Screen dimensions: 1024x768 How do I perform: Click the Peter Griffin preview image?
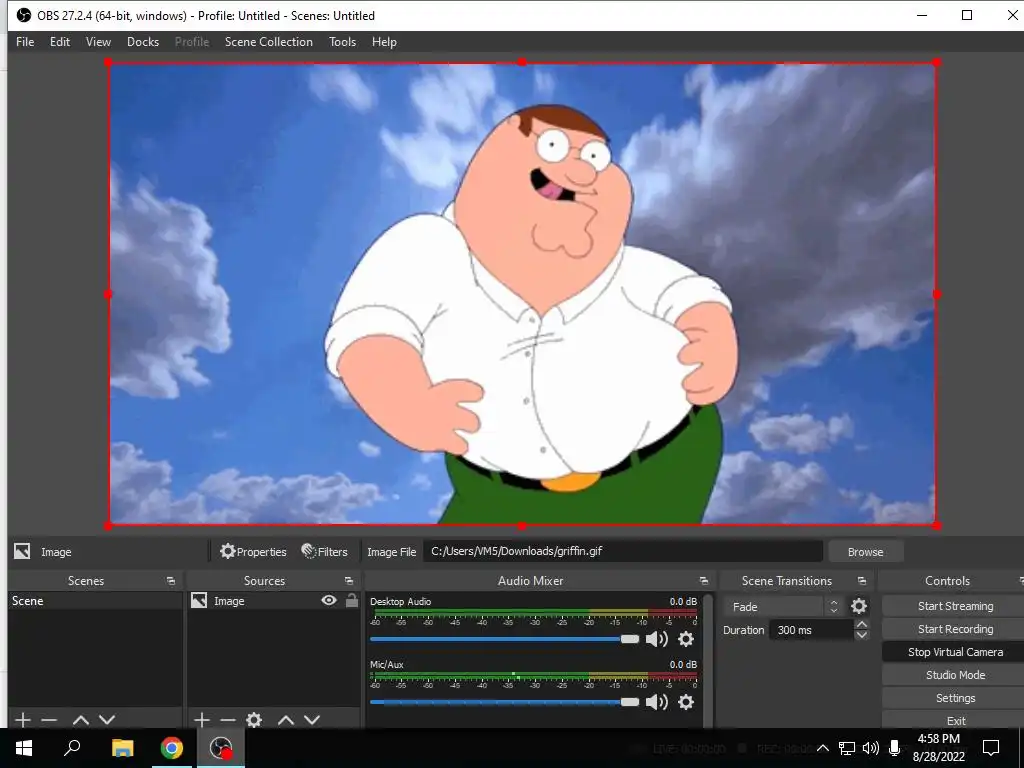click(522, 294)
